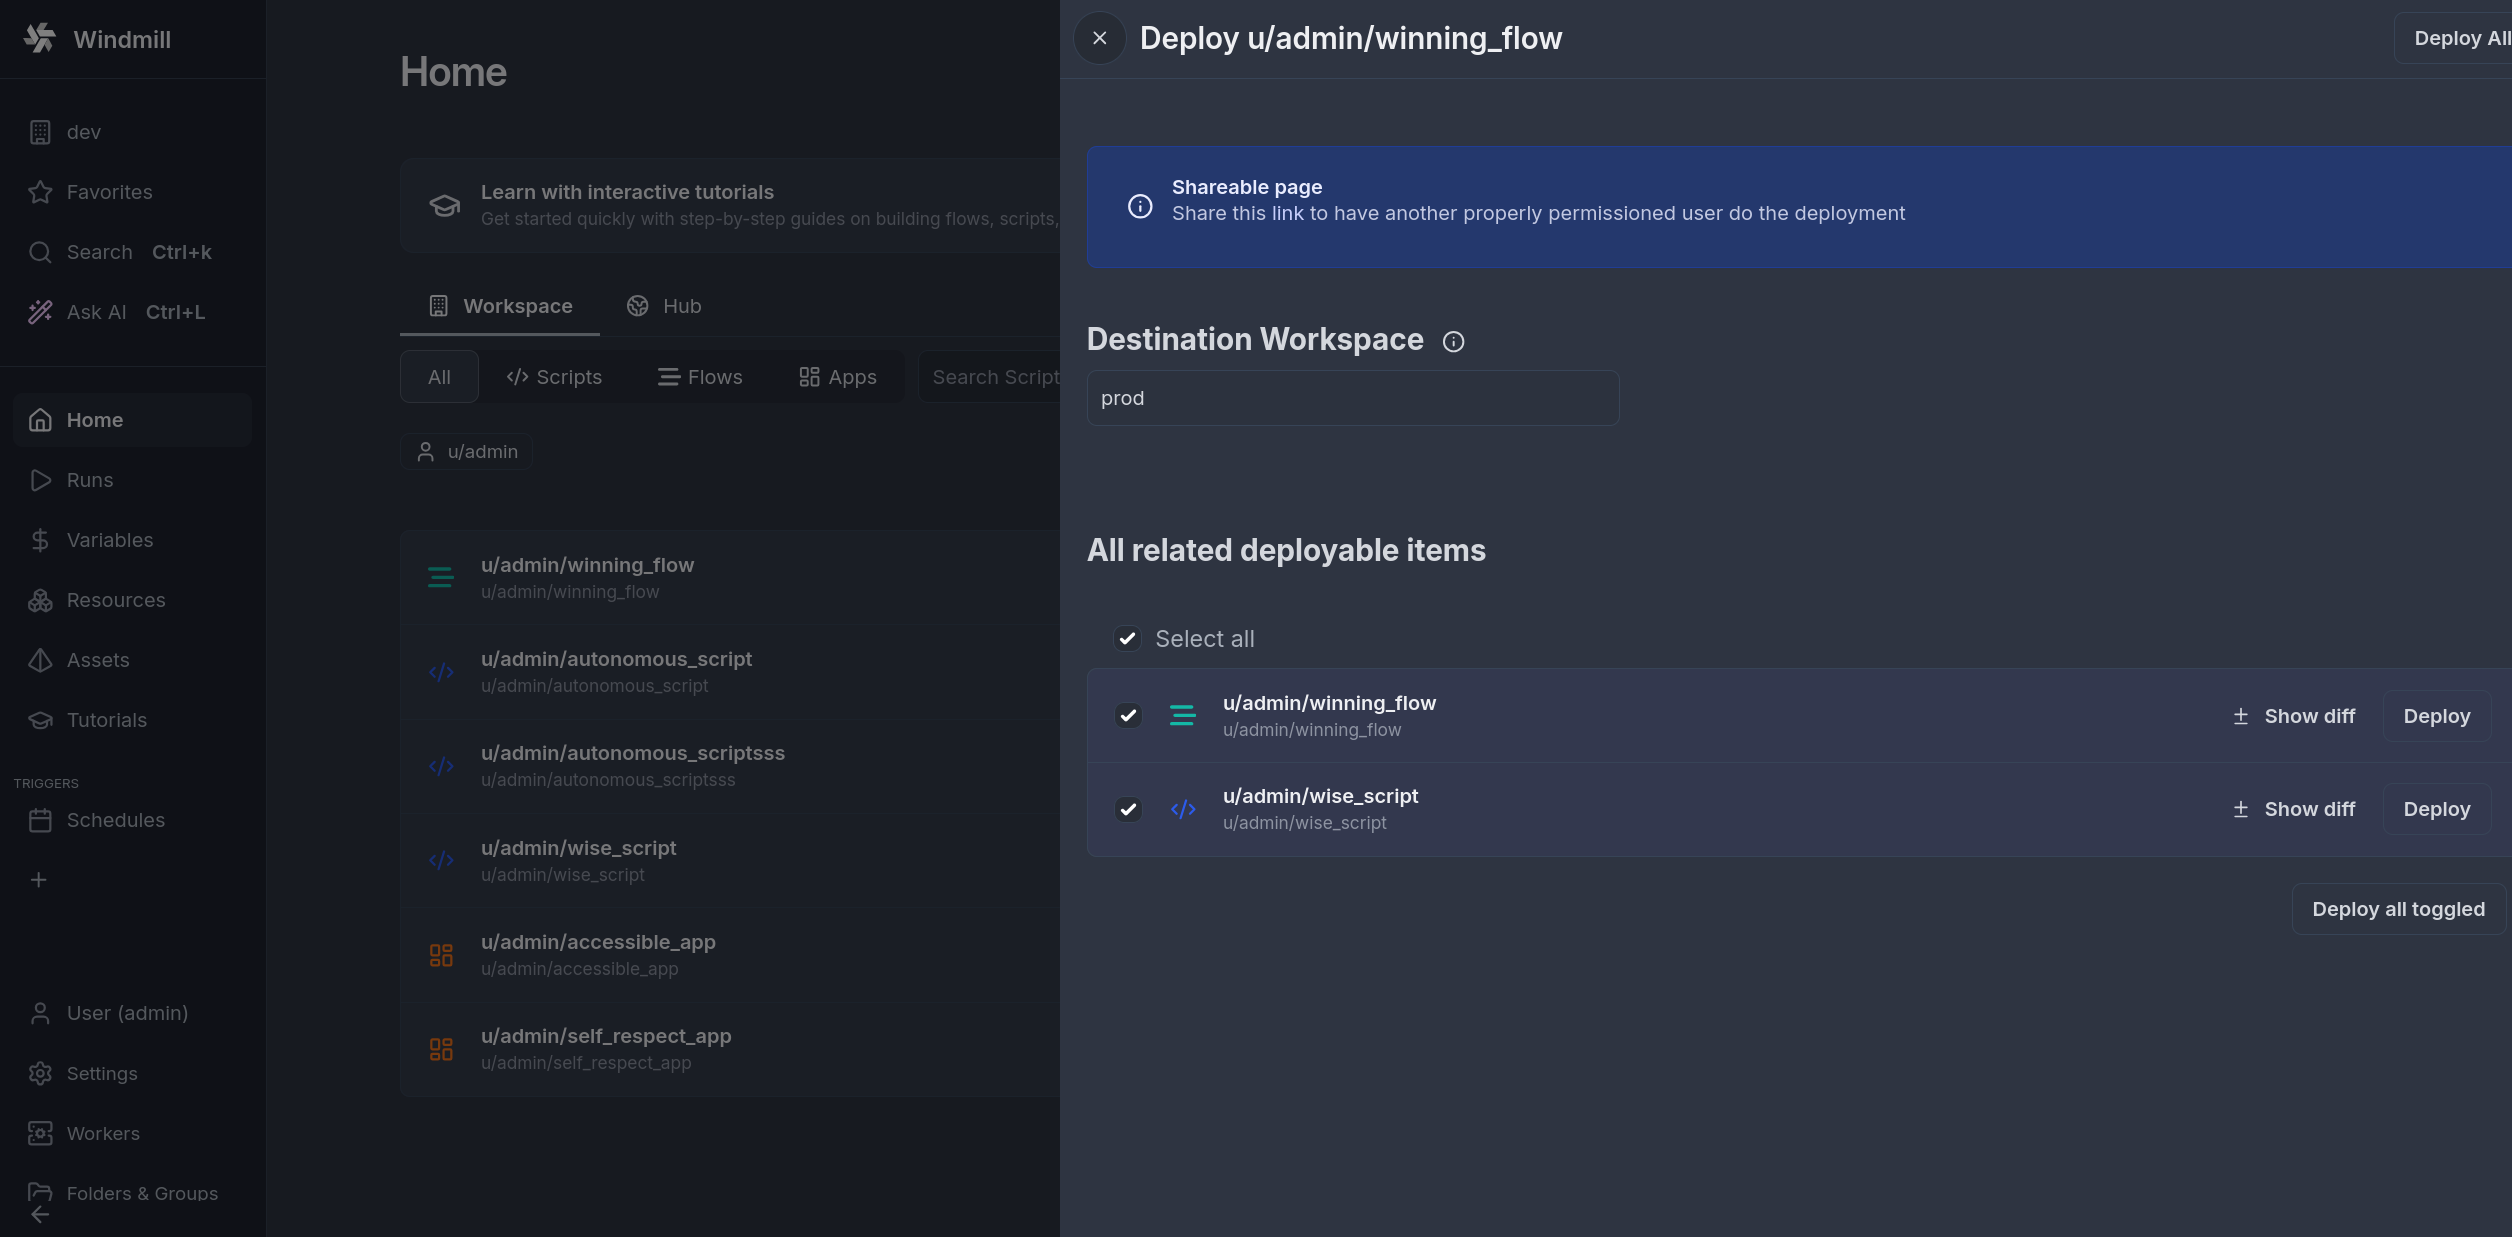This screenshot has width=2512, height=1237.
Task: Uncheck u/admin/winning_flow deployable item
Action: (1128, 716)
